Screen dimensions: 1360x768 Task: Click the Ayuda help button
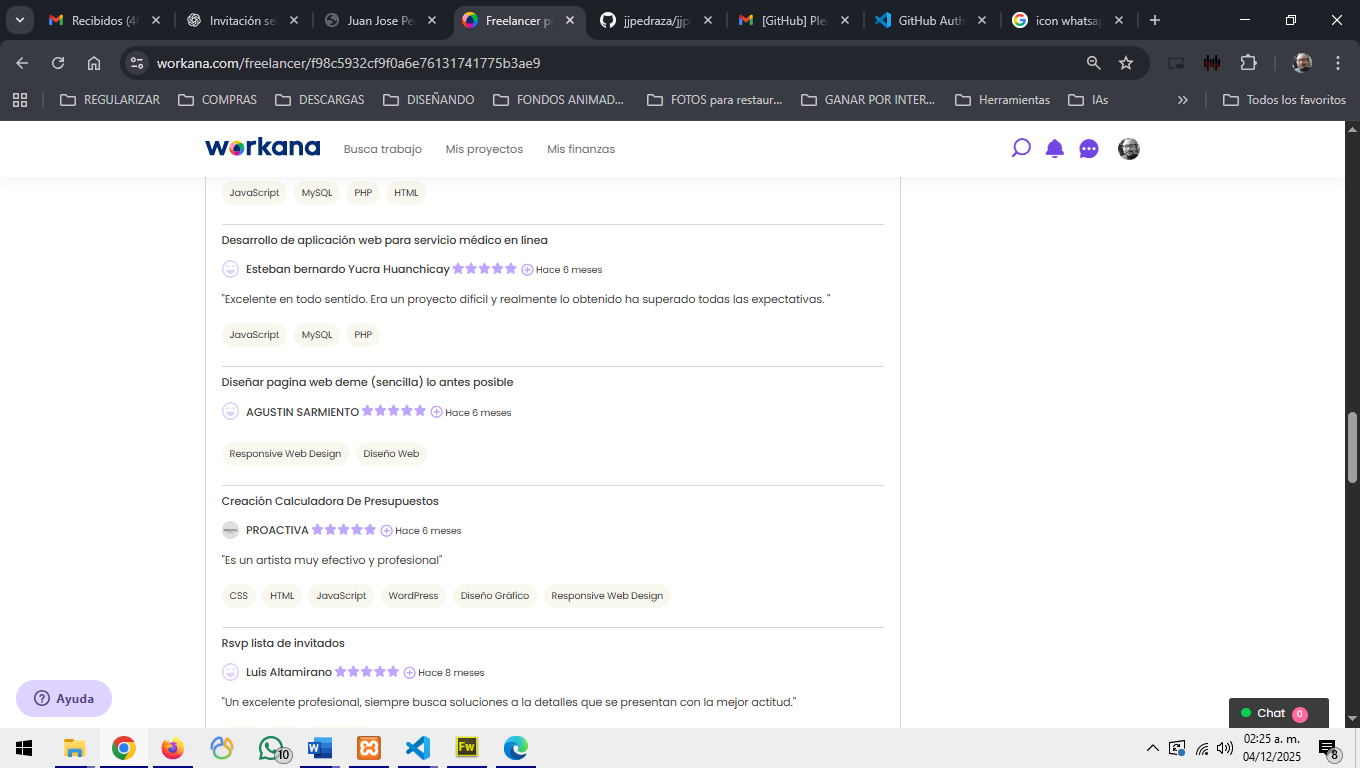[x=64, y=699]
